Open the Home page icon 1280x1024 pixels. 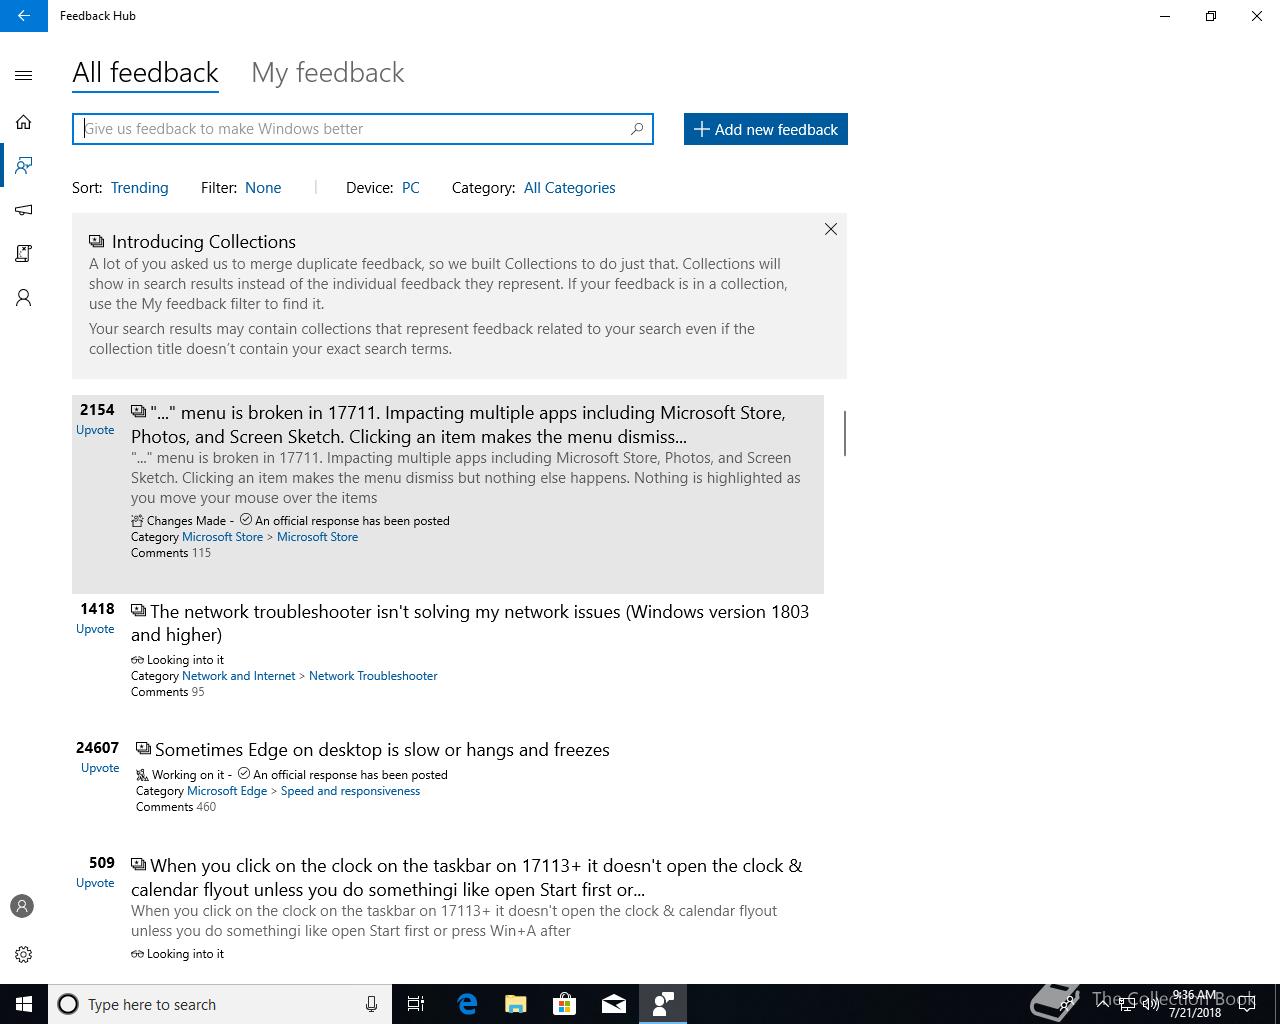tap(24, 122)
